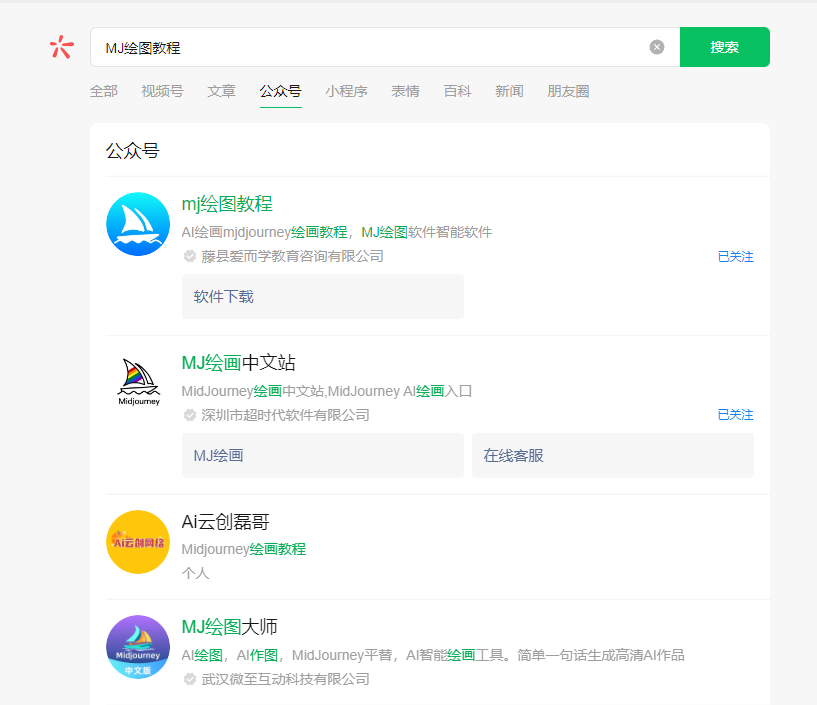
Task: Open the mj绘图教程 account title
Action: (227, 204)
